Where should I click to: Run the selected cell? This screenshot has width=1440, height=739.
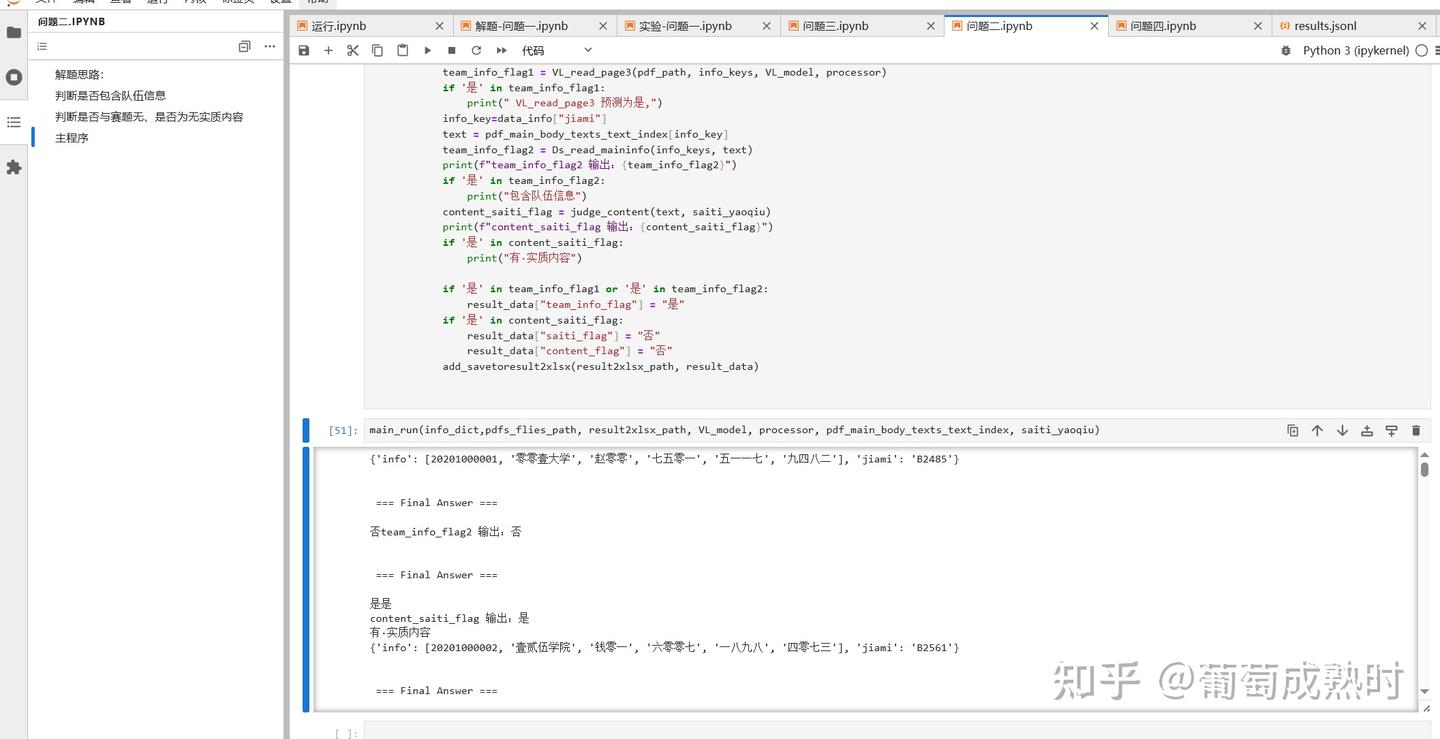(427, 50)
